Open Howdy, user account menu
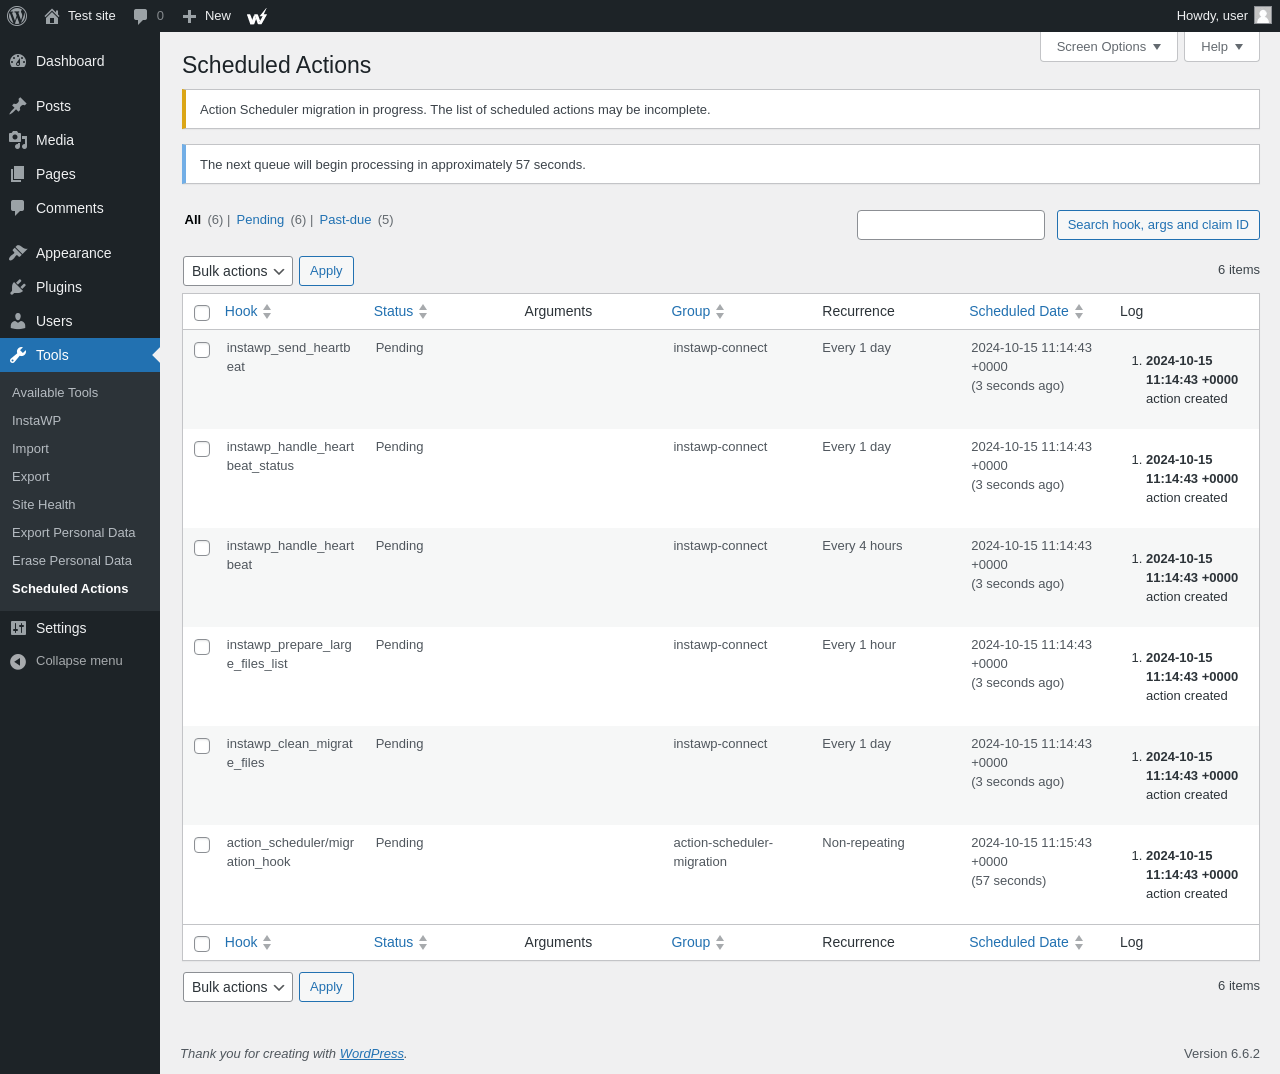 click(1224, 16)
